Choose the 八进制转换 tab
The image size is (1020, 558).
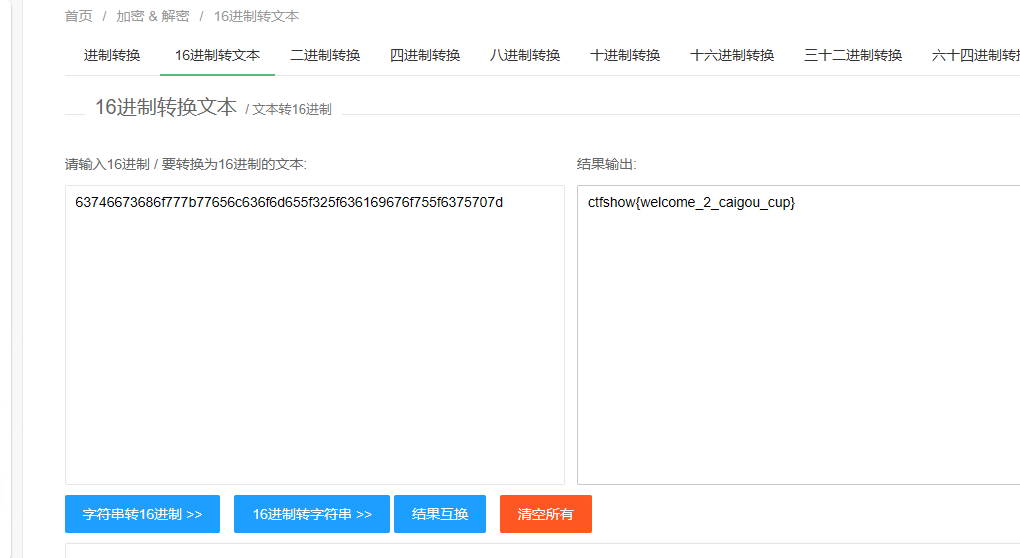[525, 55]
